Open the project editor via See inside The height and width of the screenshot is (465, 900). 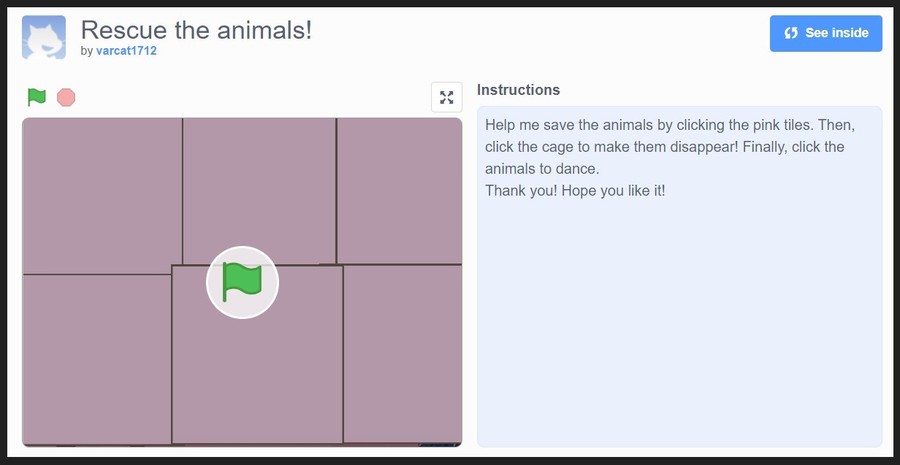click(826, 33)
